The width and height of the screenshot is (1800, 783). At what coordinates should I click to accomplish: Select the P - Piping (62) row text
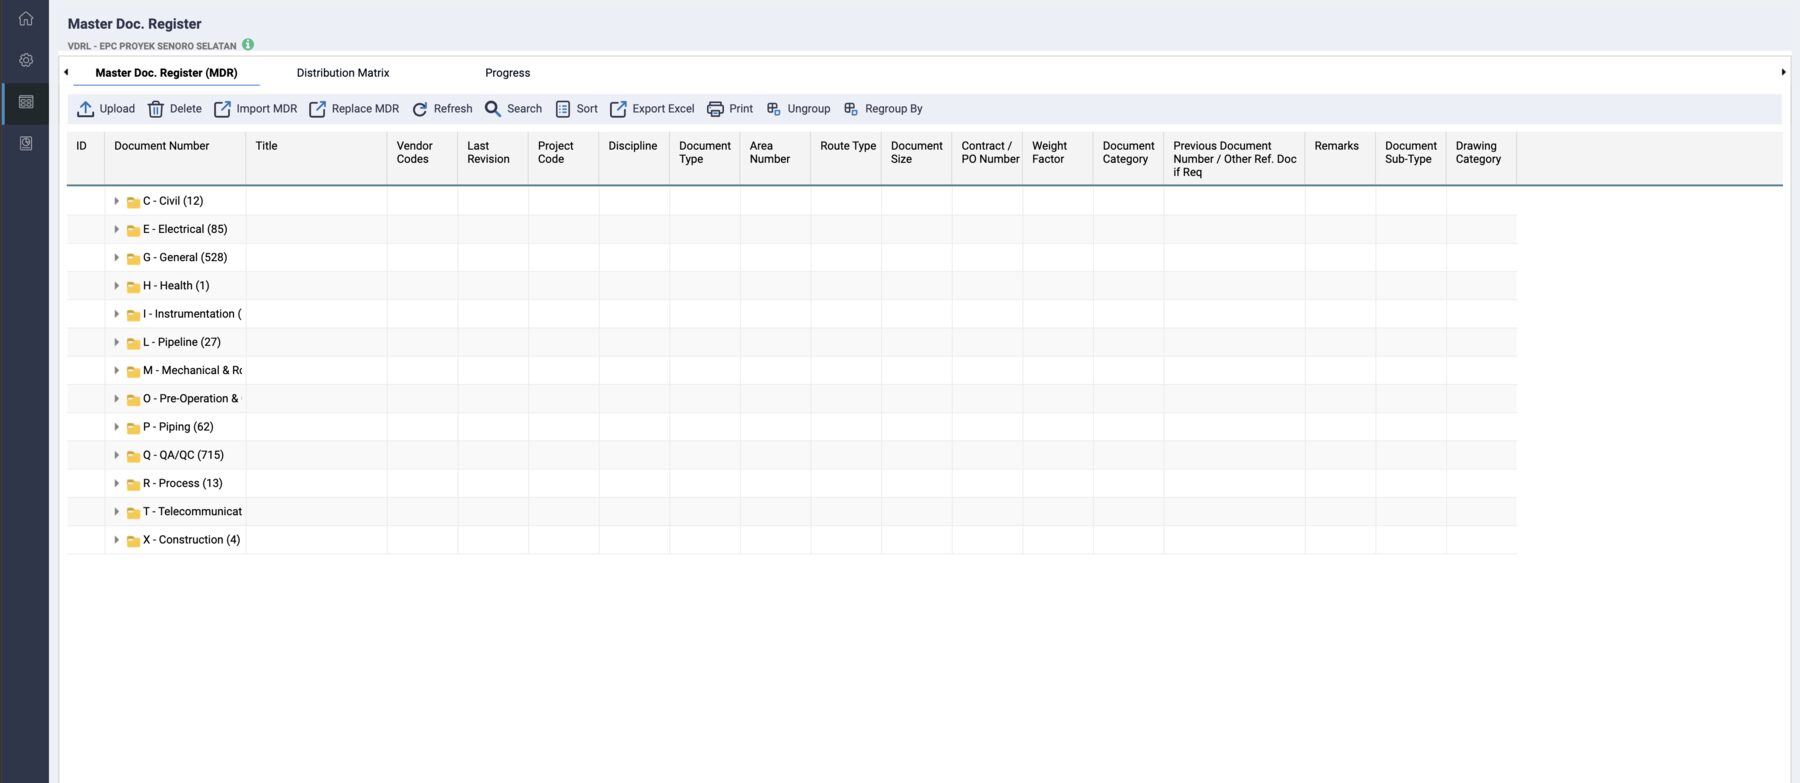click(x=178, y=427)
